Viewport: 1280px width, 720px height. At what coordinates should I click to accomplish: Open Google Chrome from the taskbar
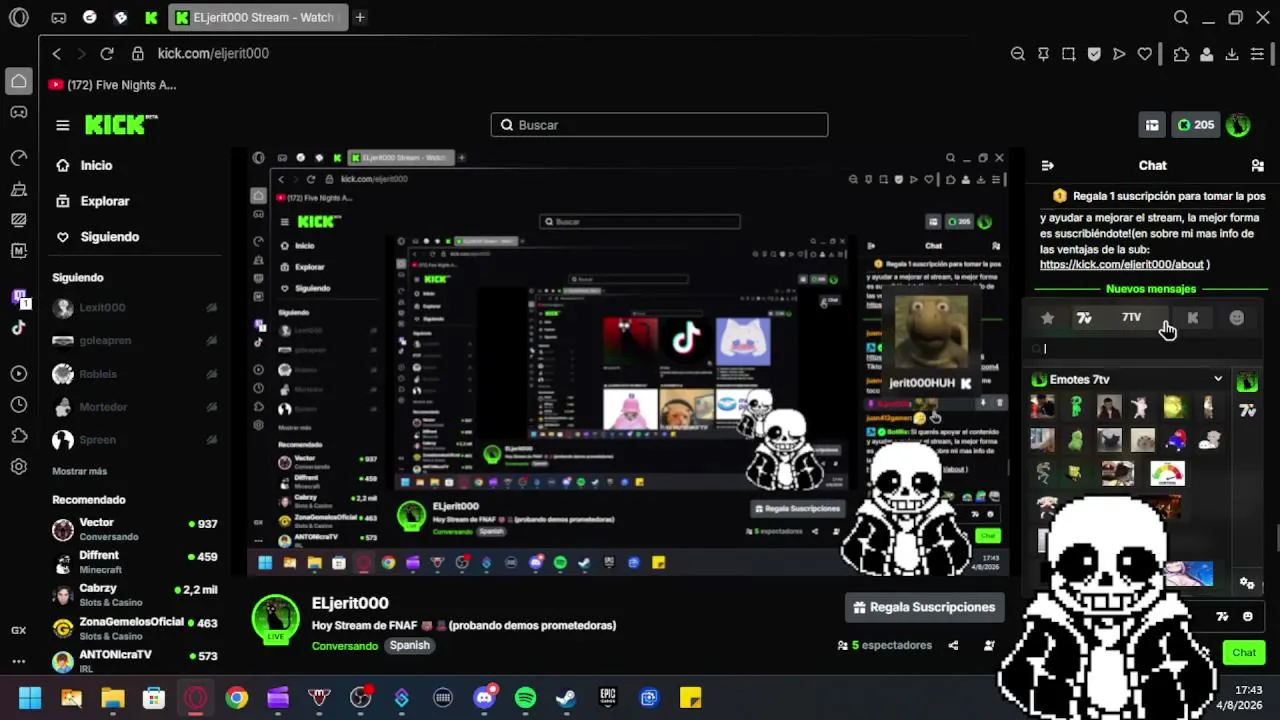(237, 698)
